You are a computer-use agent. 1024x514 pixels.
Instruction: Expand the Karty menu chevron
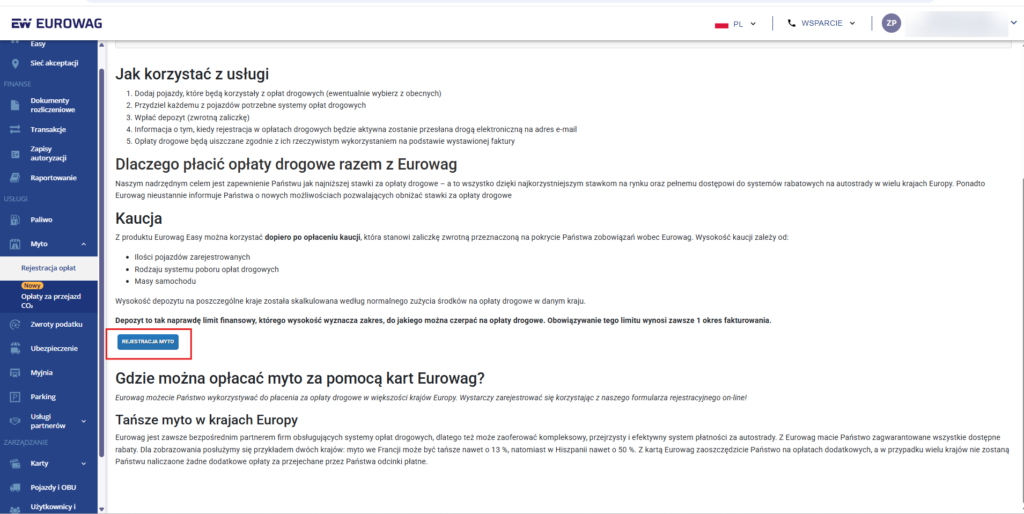click(x=84, y=463)
